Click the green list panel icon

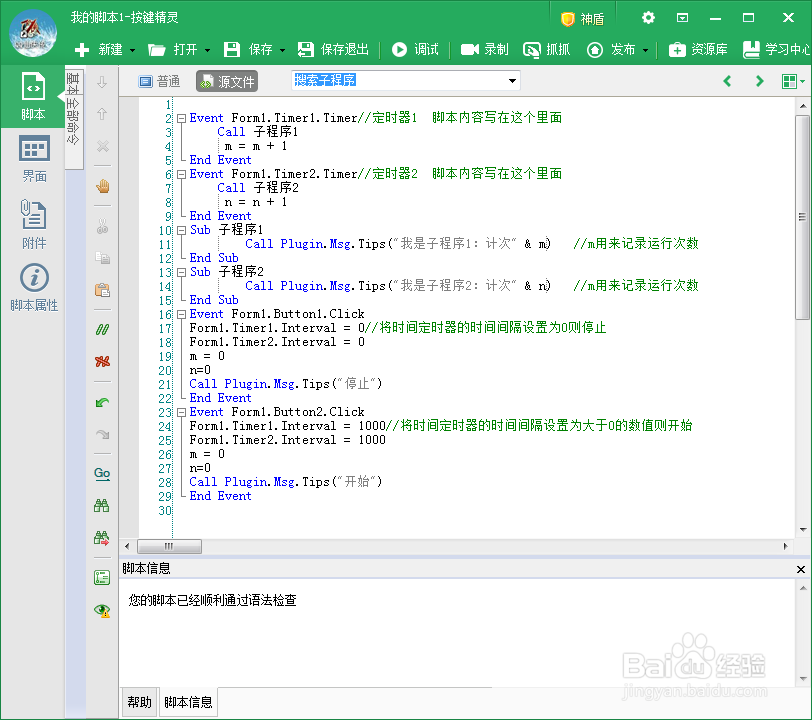click(102, 578)
